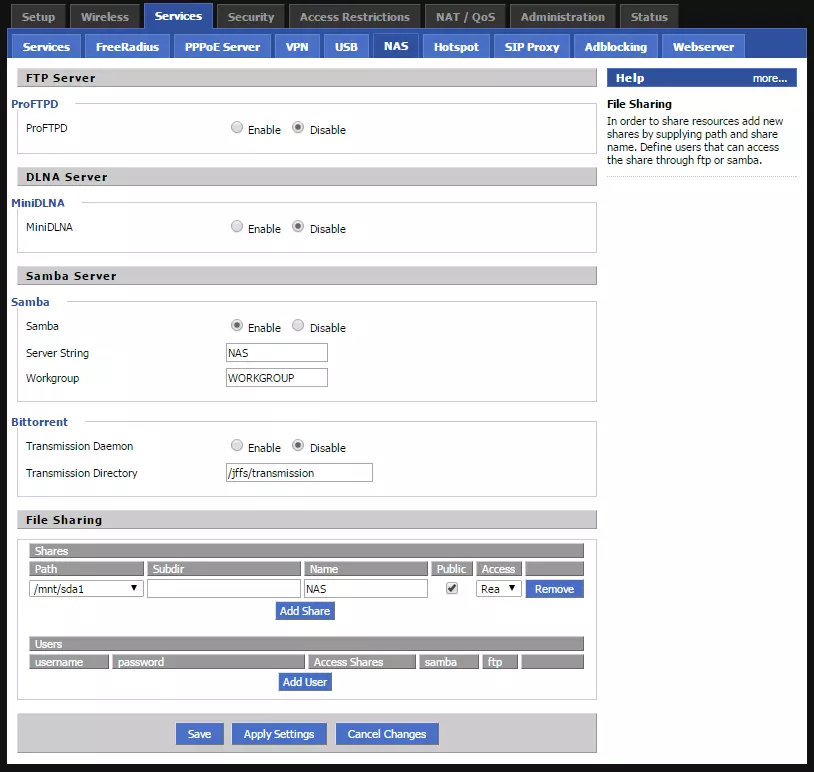814x772 pixels.
Task: Enable the MiniDLNA server
Action: 237,226
